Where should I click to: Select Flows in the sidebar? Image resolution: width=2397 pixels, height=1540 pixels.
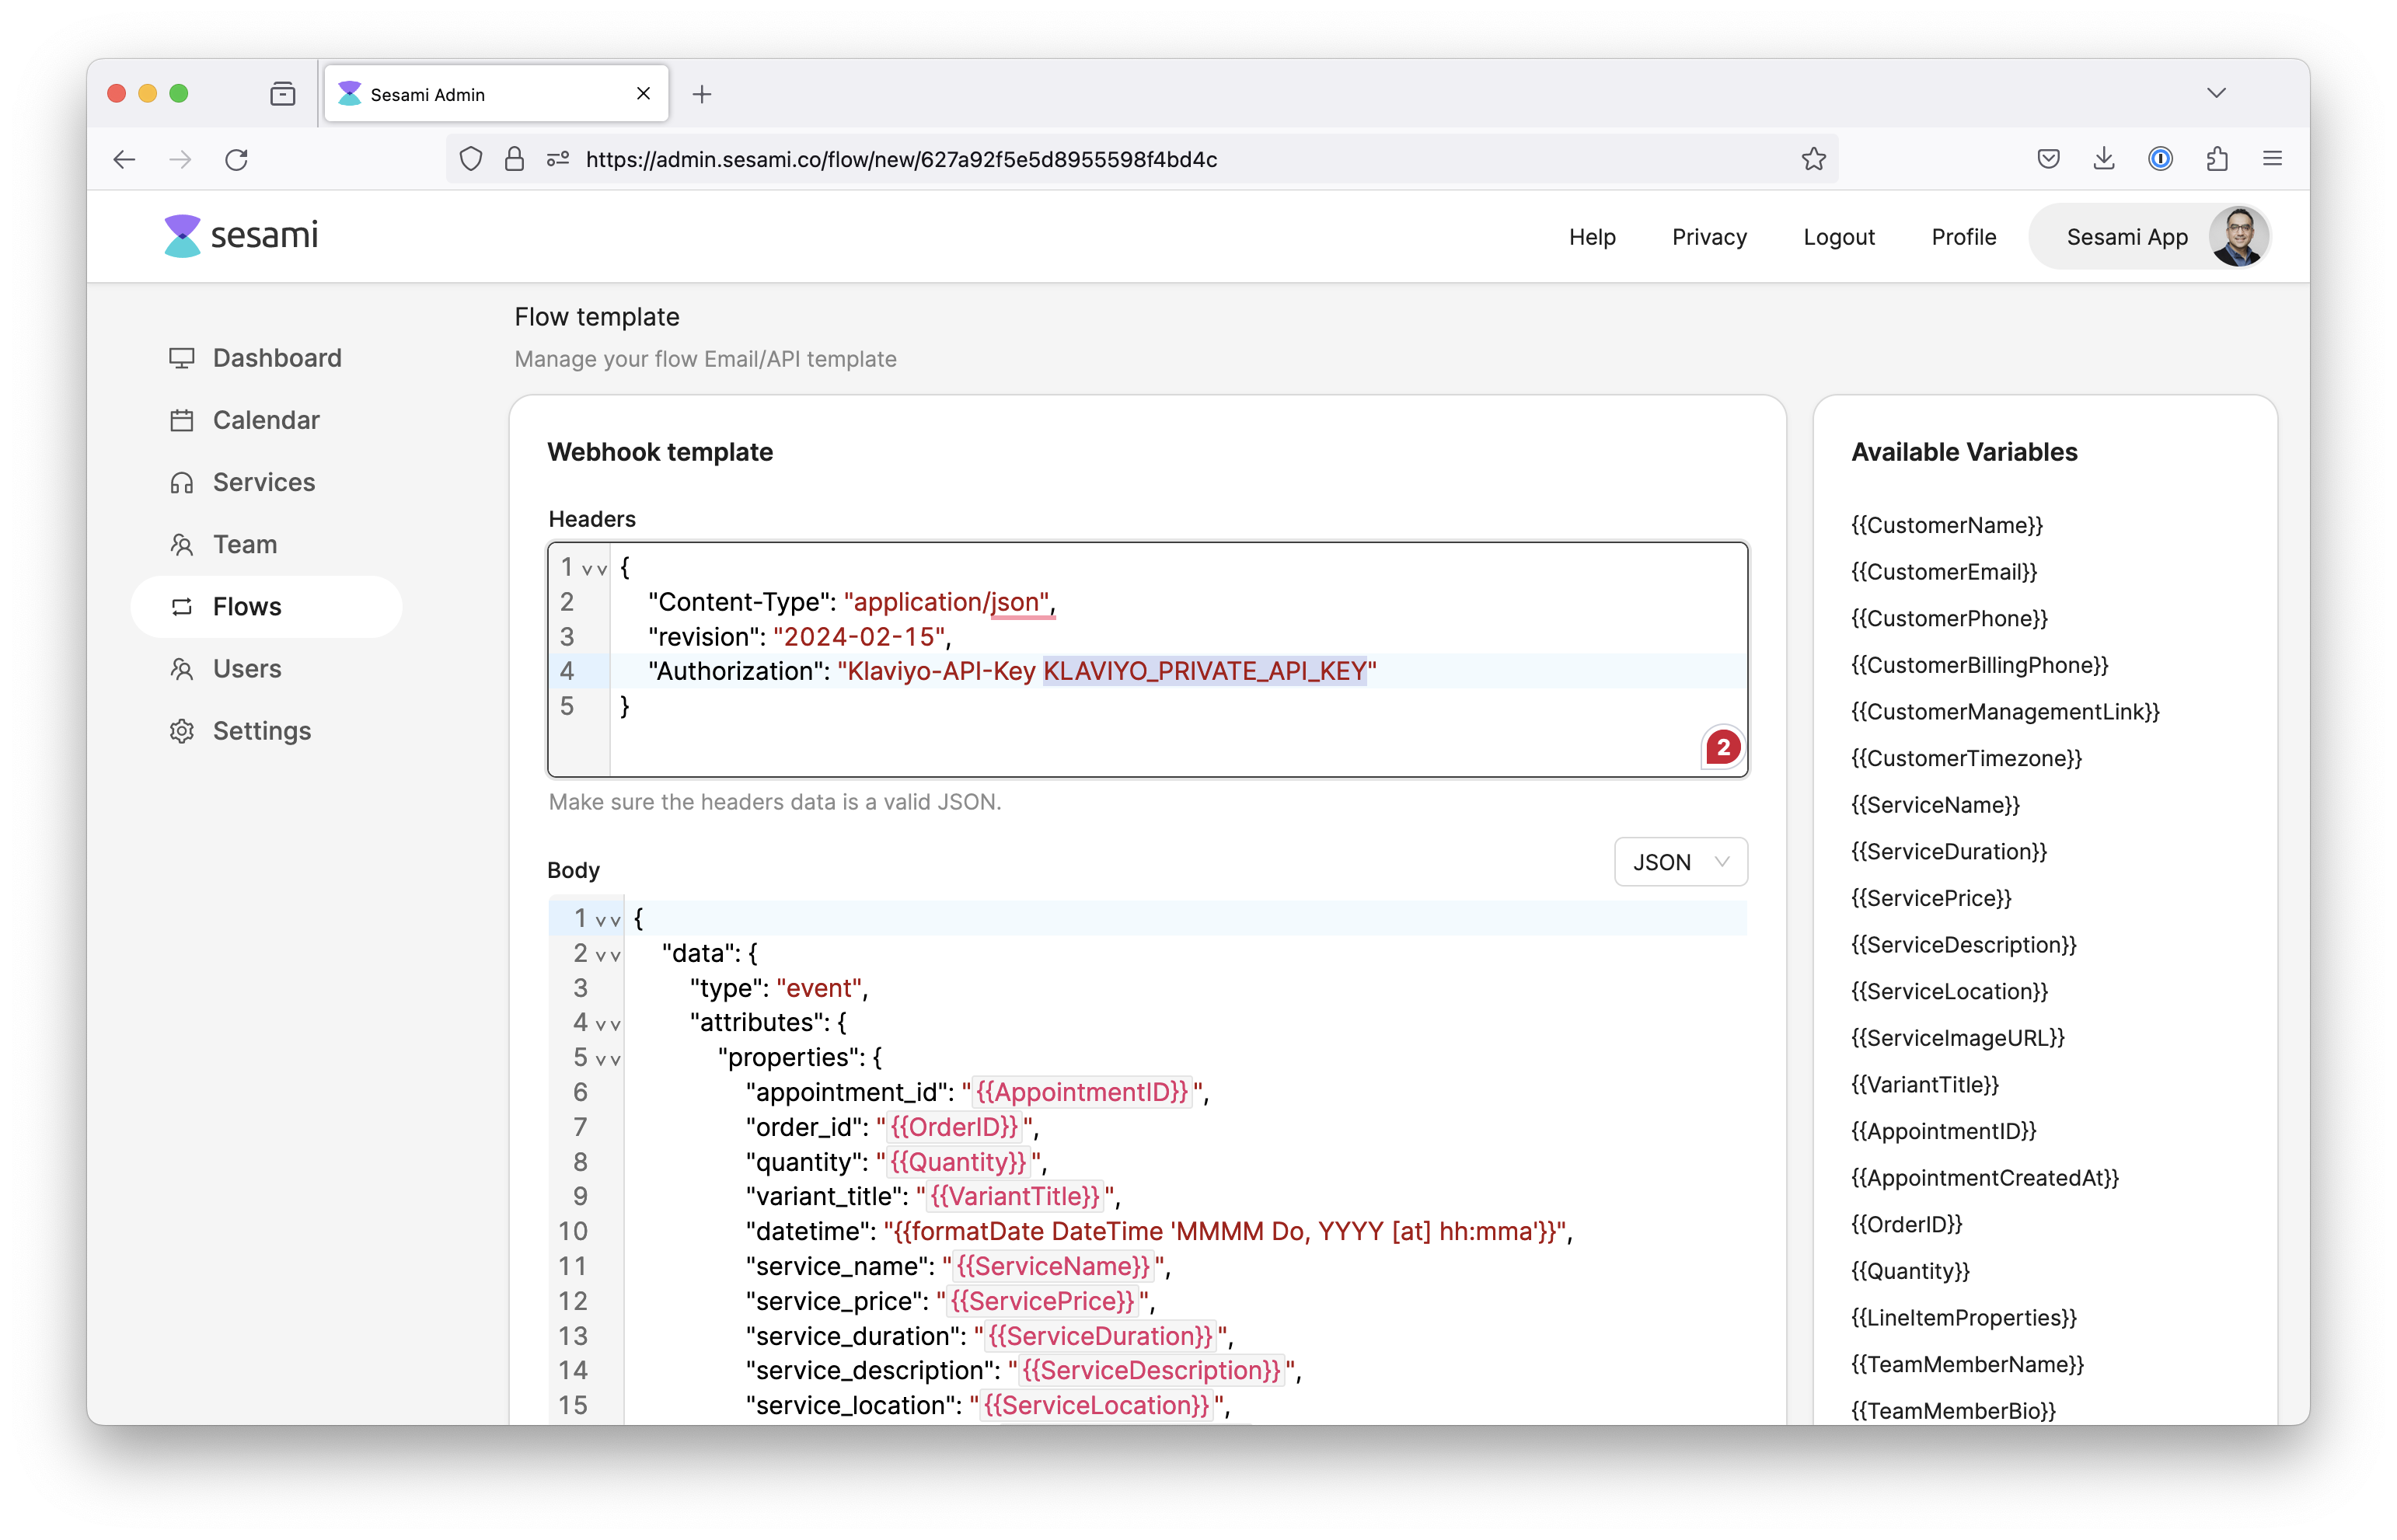[266, 607]
